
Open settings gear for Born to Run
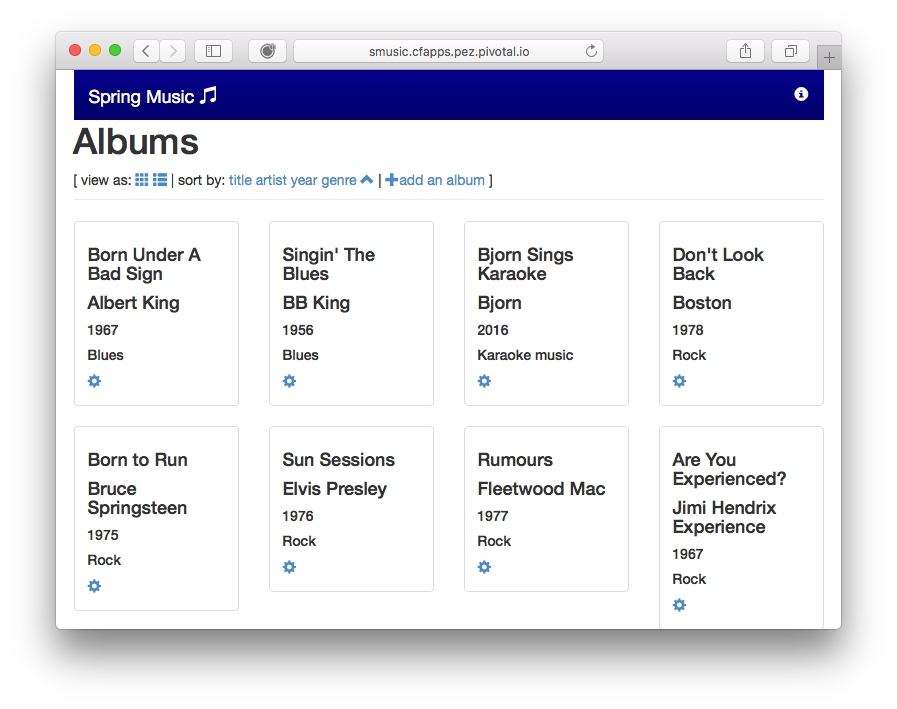[x=94, y=586]
